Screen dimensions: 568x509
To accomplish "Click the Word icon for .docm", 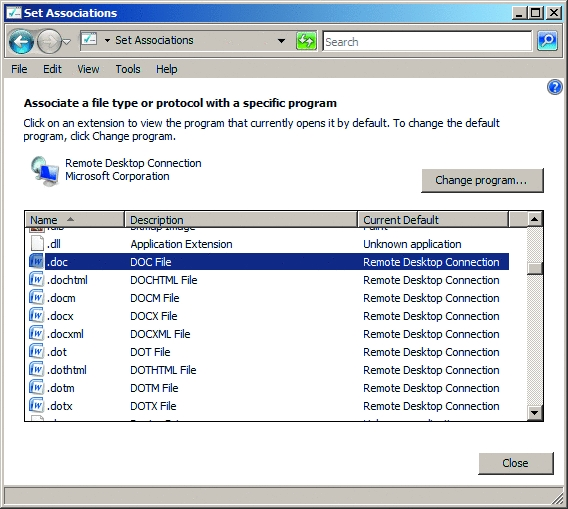I will 36,297.
